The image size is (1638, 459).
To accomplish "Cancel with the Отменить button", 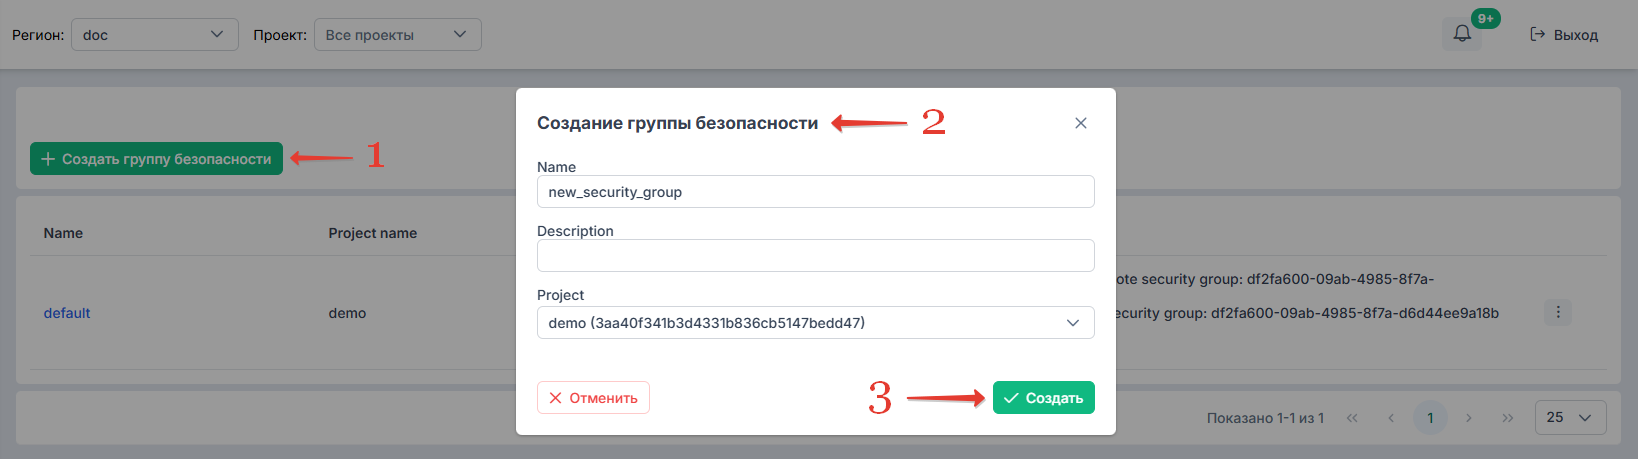I will 593,397.
